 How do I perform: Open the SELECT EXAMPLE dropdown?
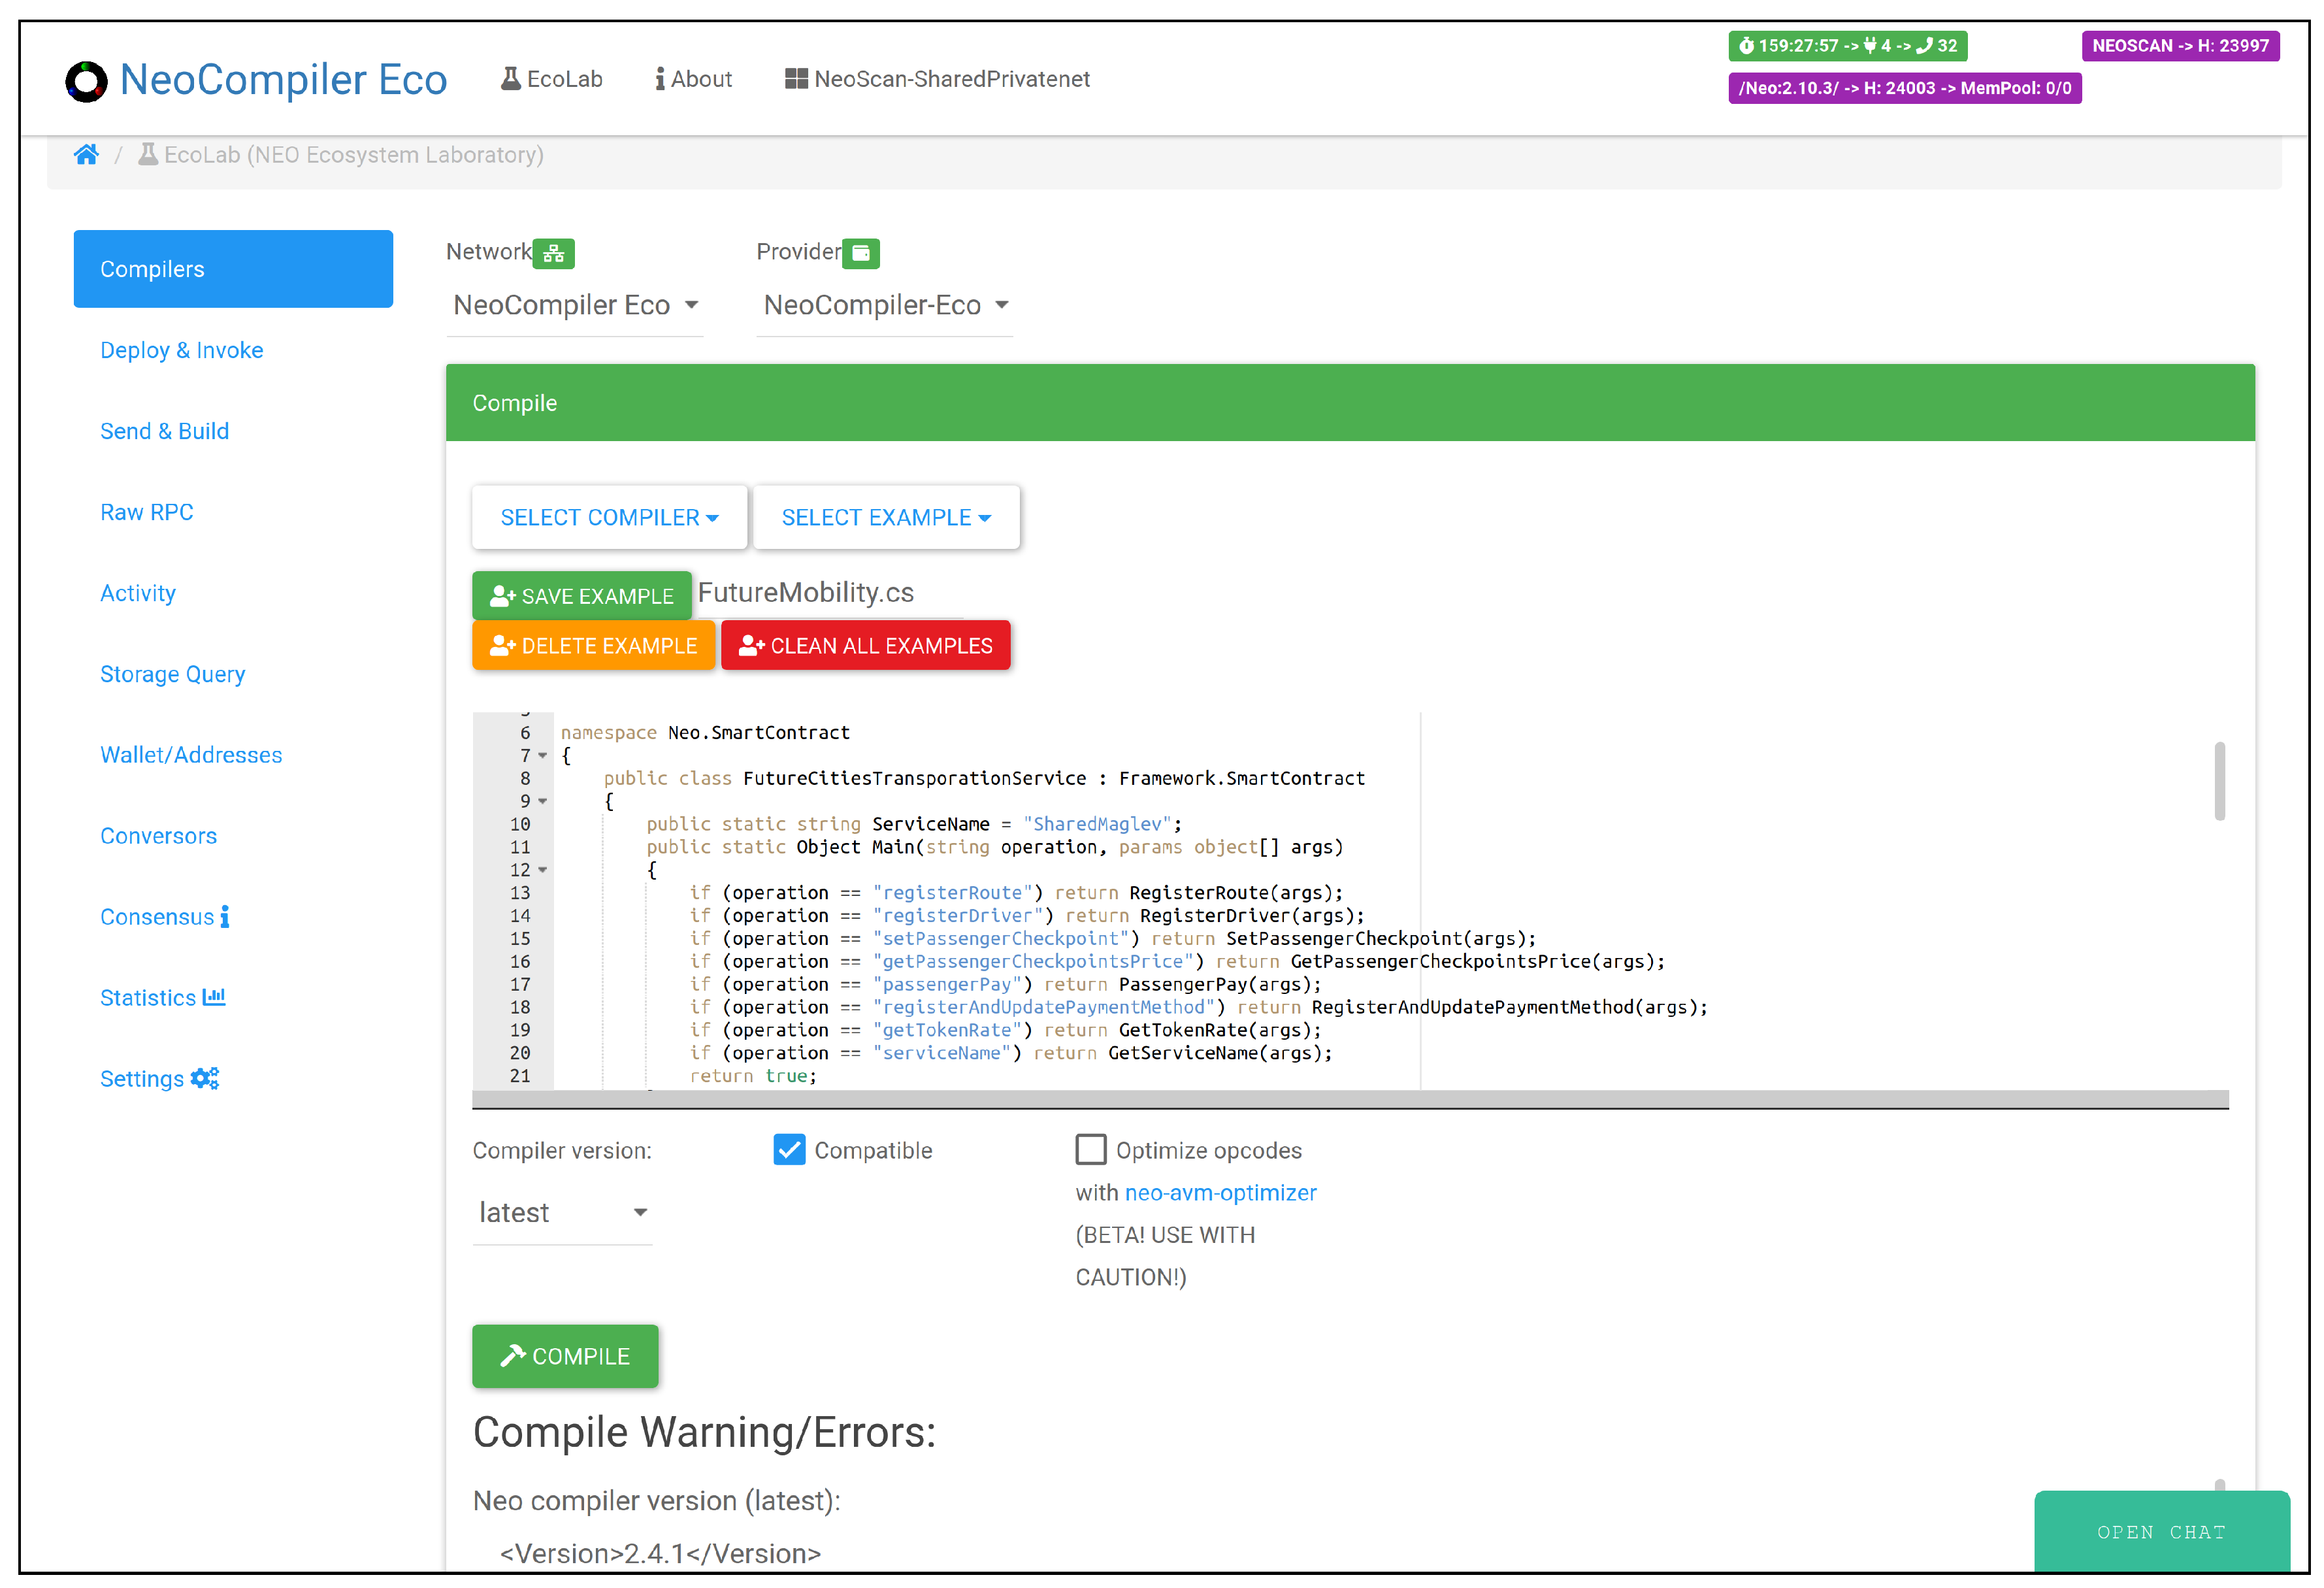(886, 517)
